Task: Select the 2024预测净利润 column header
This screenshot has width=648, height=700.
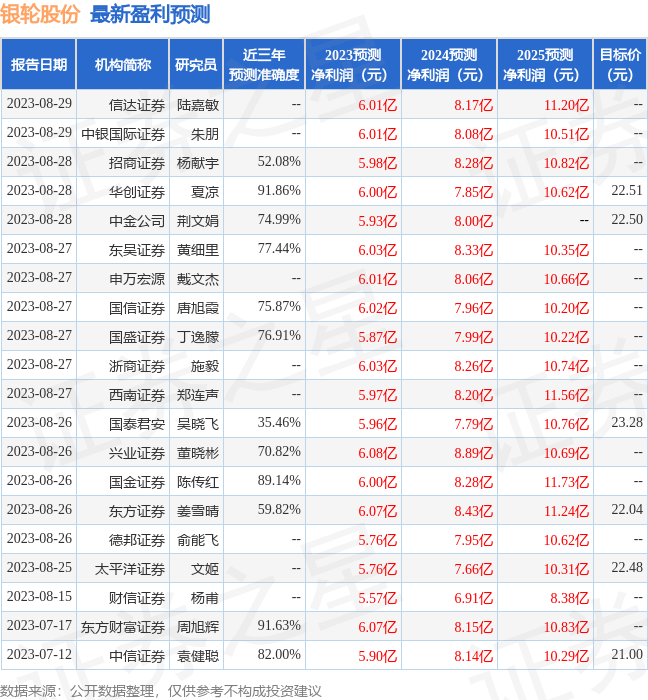Action: pos(449,64)
